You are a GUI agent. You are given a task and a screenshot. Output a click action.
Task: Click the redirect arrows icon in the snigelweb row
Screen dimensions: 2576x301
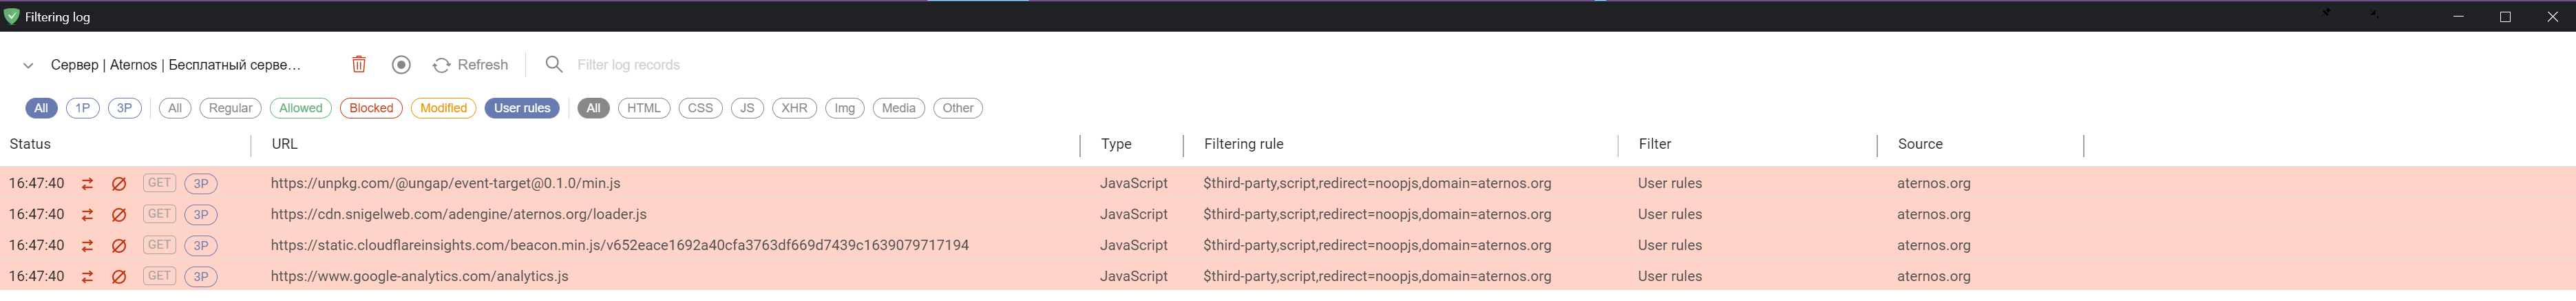(88, 215)
